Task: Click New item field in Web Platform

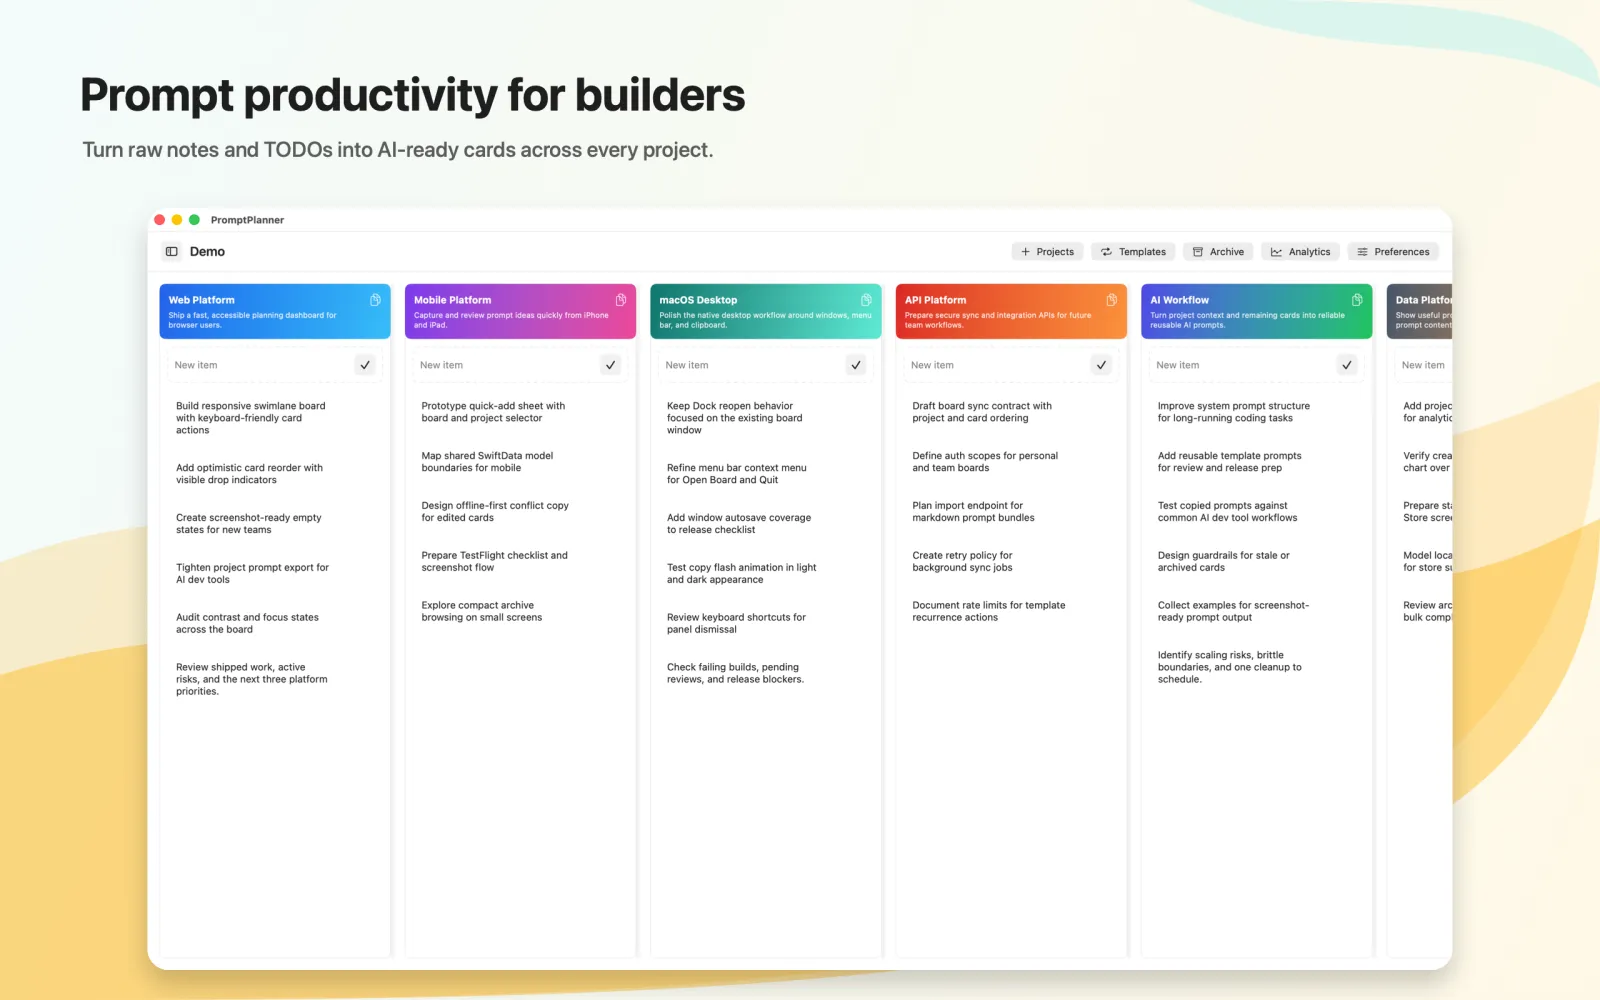Action: [260, 365]
